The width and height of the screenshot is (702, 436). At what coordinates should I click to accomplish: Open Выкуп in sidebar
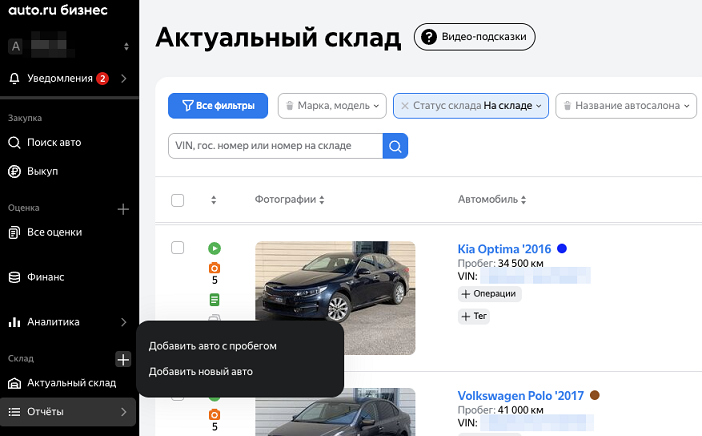click(43, 171)
